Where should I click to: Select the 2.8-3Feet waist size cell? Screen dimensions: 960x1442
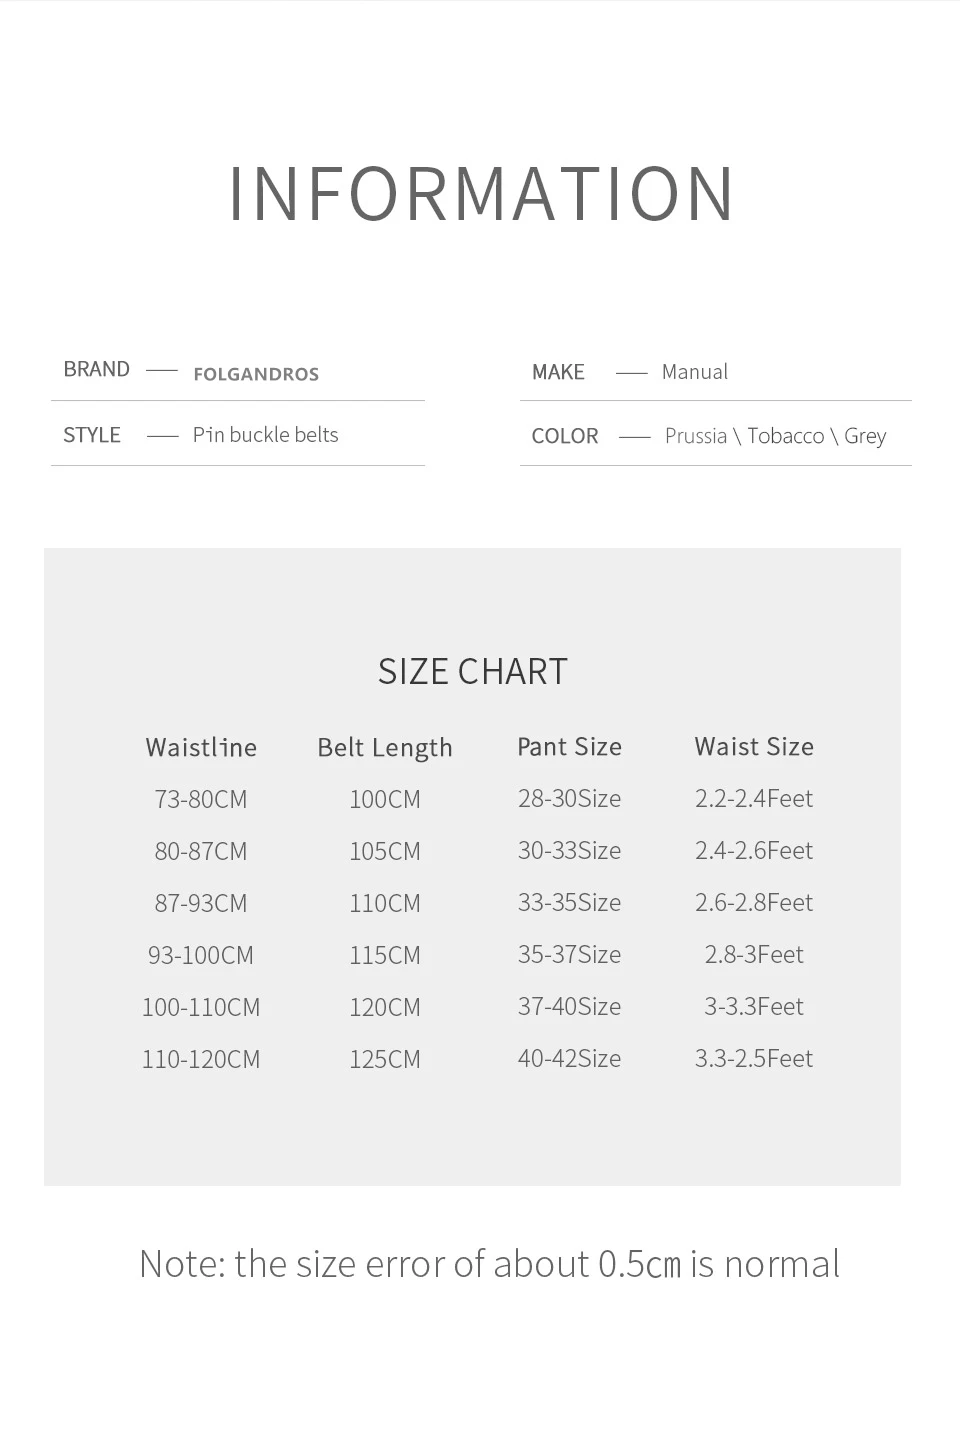click(754, 954)
